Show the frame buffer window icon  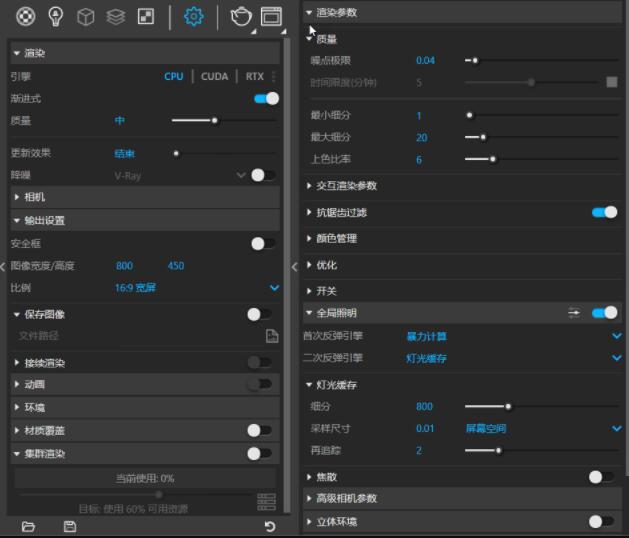pyautogui.click(x=271, y=16)
